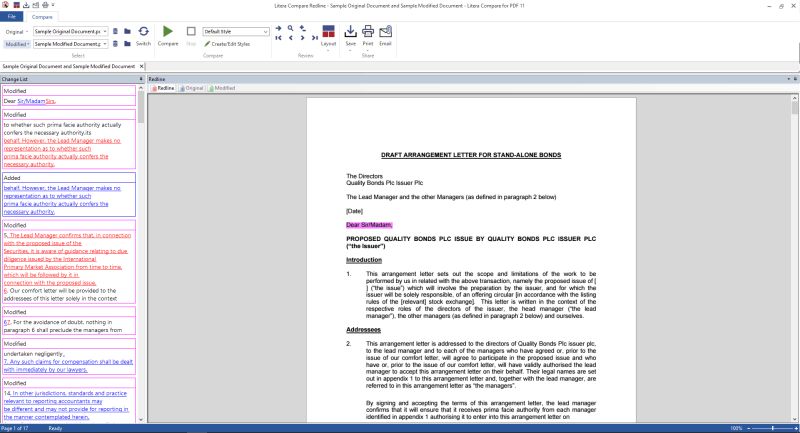This screenshot has width=800, height=433.
Task: Clear the modified document with trash icon
Action: pyautogui.click(x=115, y=44)
